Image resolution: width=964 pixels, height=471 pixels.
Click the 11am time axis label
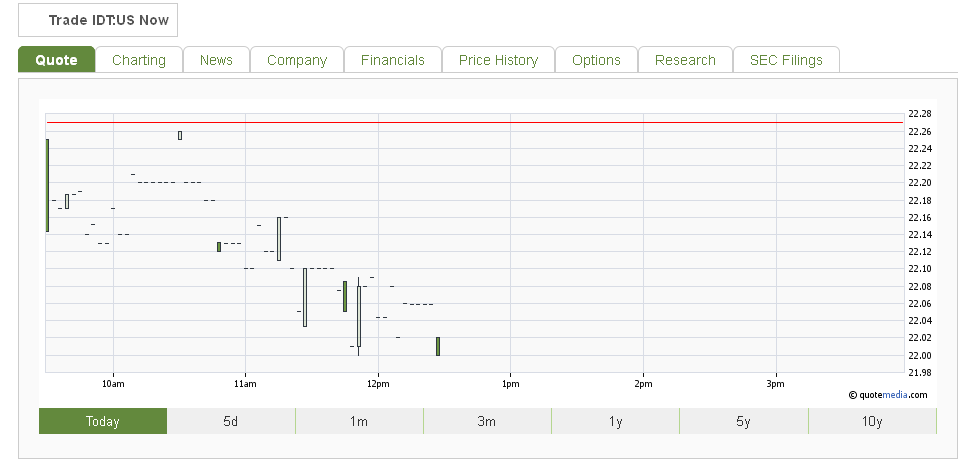coord(245,384)
